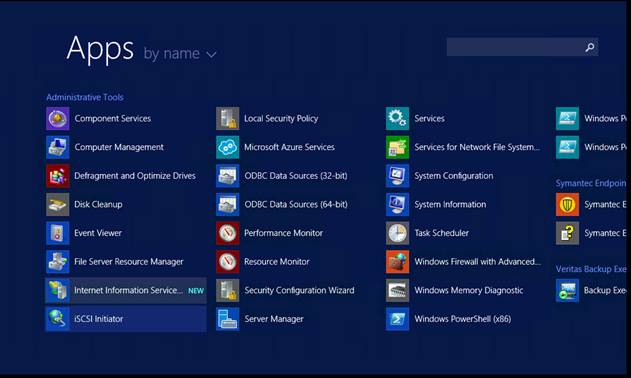Click the 'Event Viewer' label

pyautogui.click(x=98, y=233)
